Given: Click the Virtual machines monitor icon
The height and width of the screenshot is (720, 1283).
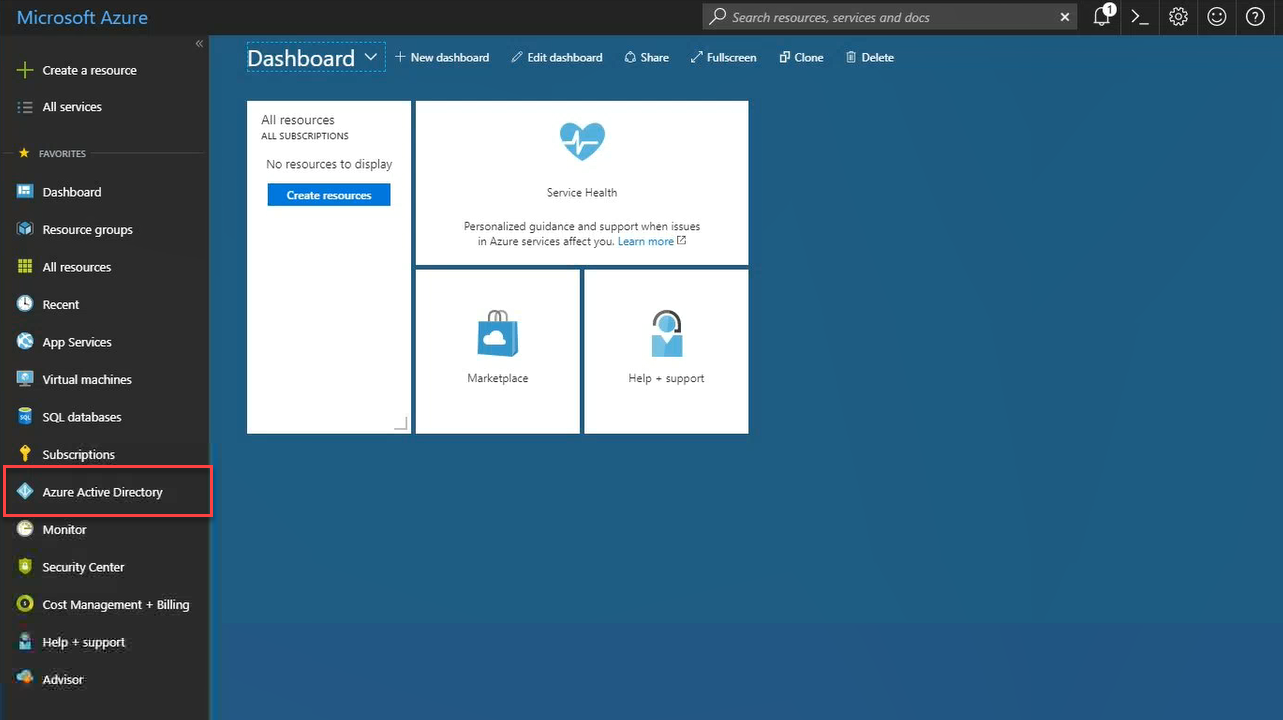Looking at the screenshot, I should 25,379.
